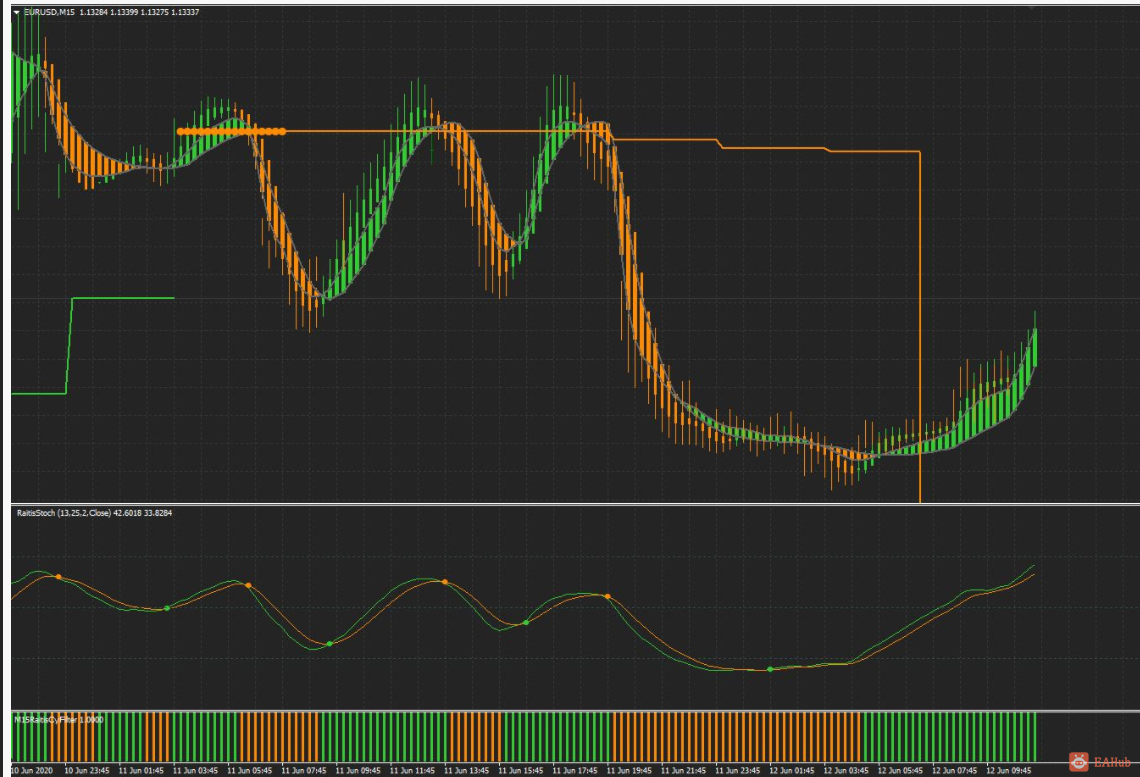This screenshot has width=1140, height=777.
Task: Click the M15RaitisCyFilter 1.0000 label
Action: point(59,720)
